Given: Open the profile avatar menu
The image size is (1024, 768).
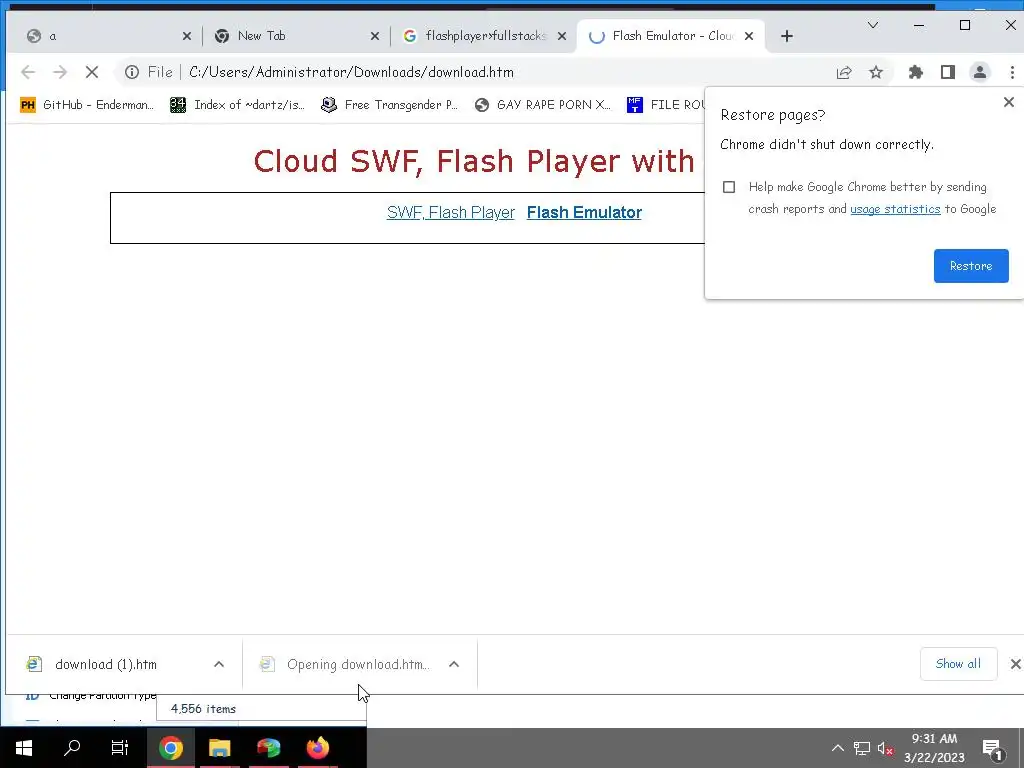Looking at the screenshot, I should tap(980, 72).
